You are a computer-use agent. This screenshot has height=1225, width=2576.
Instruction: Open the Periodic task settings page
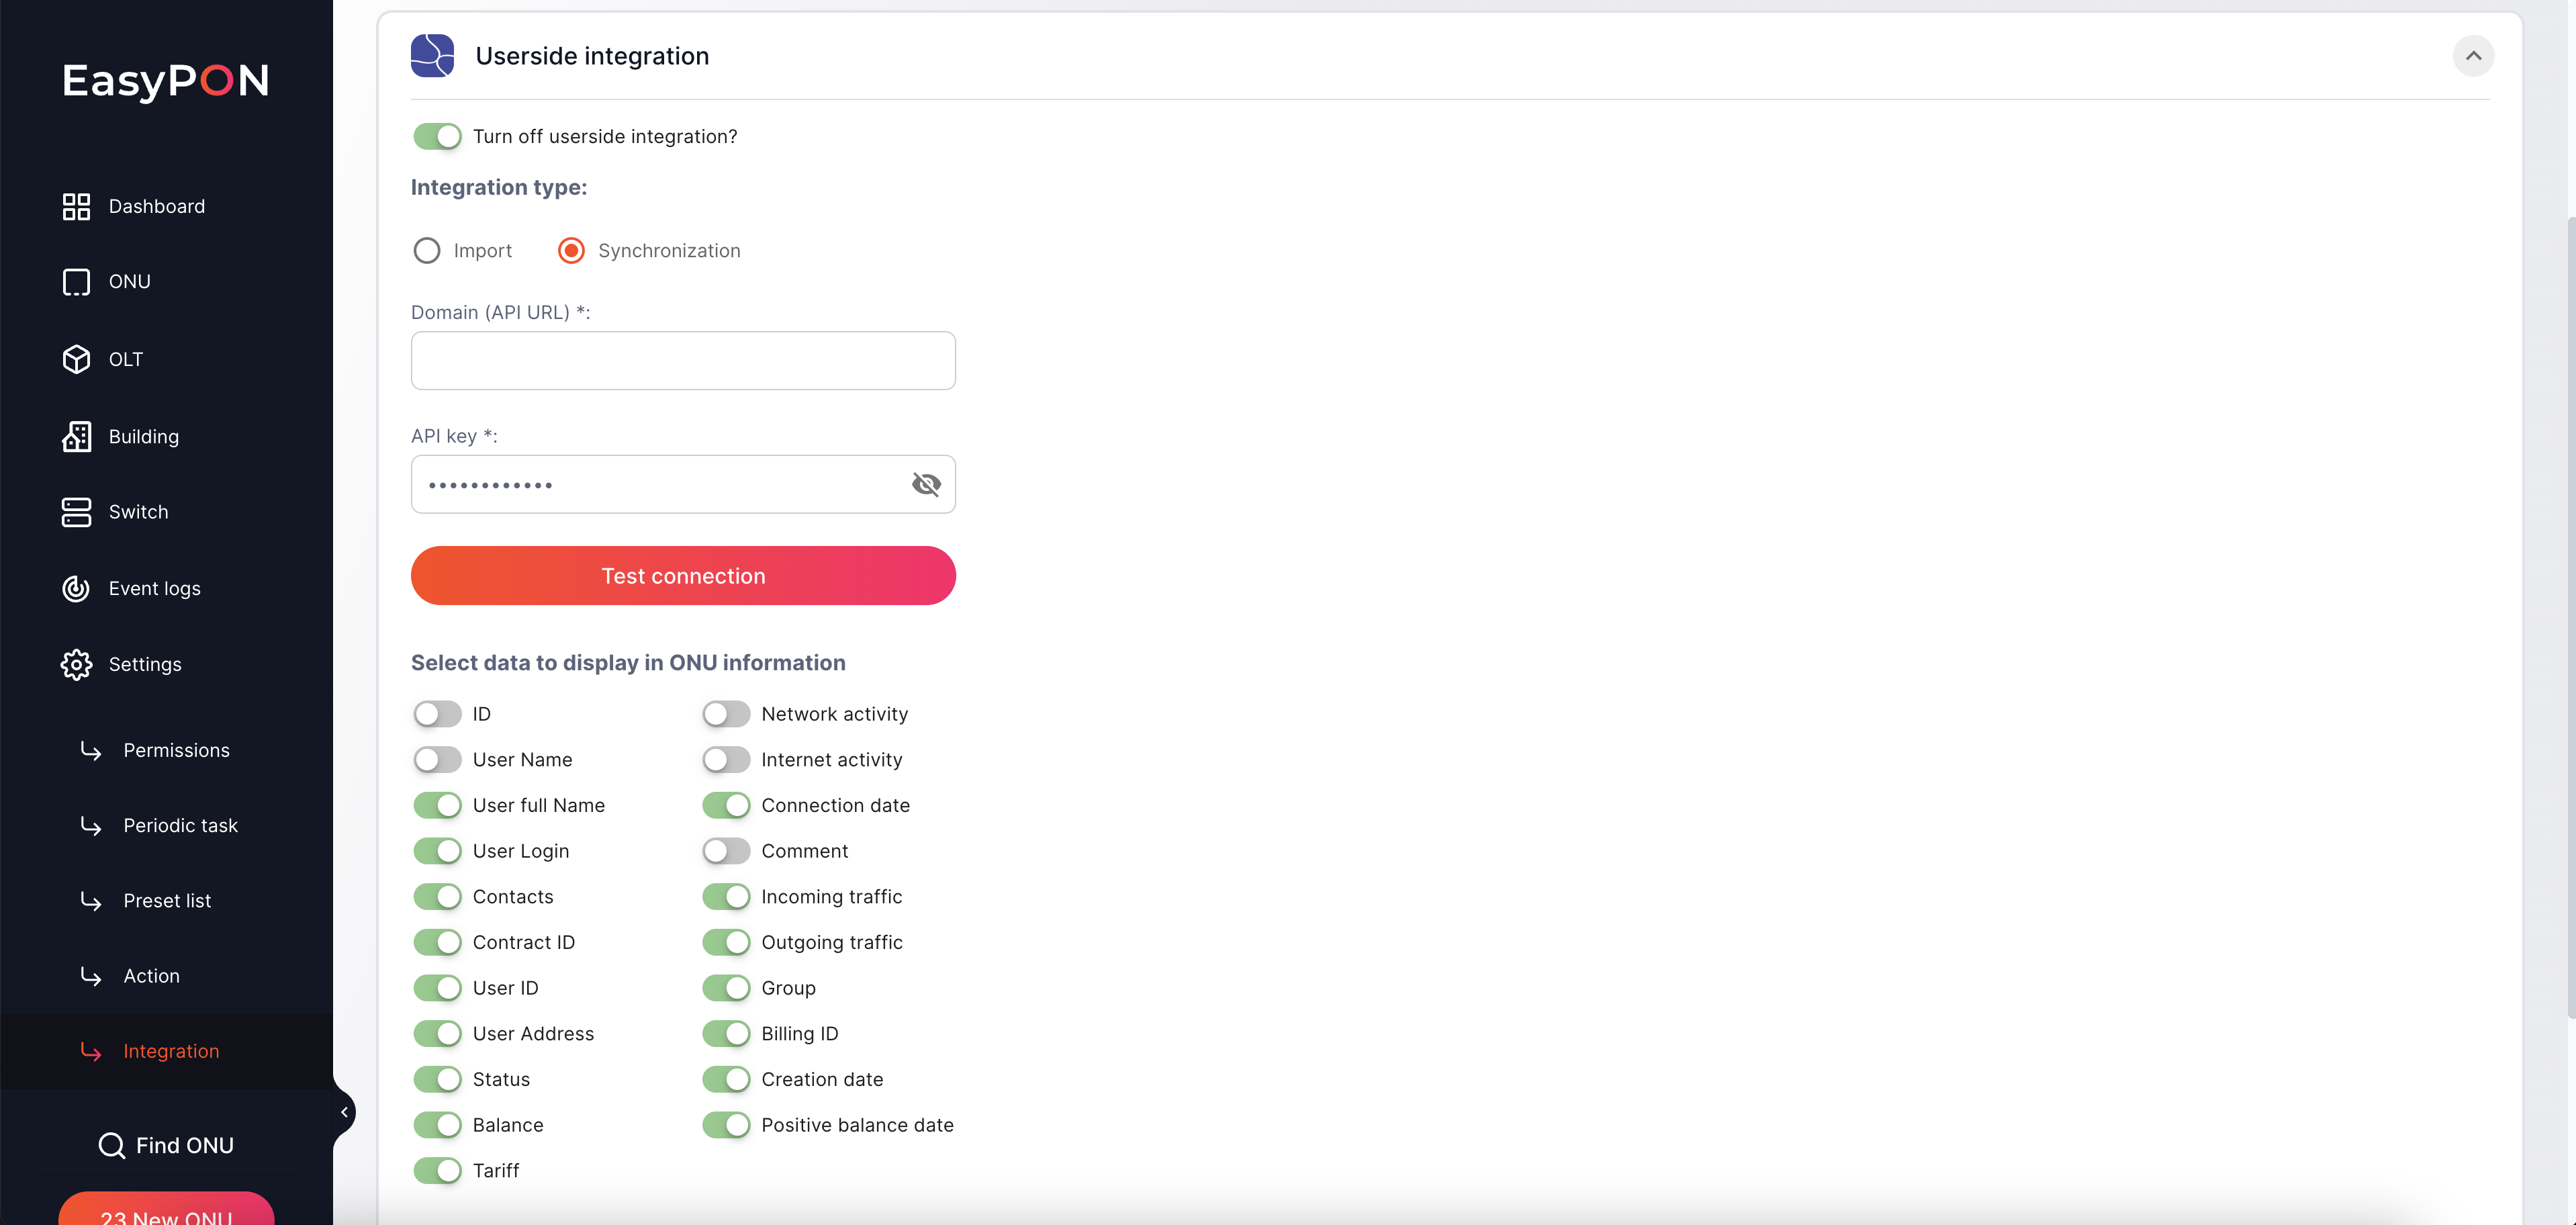180,825
